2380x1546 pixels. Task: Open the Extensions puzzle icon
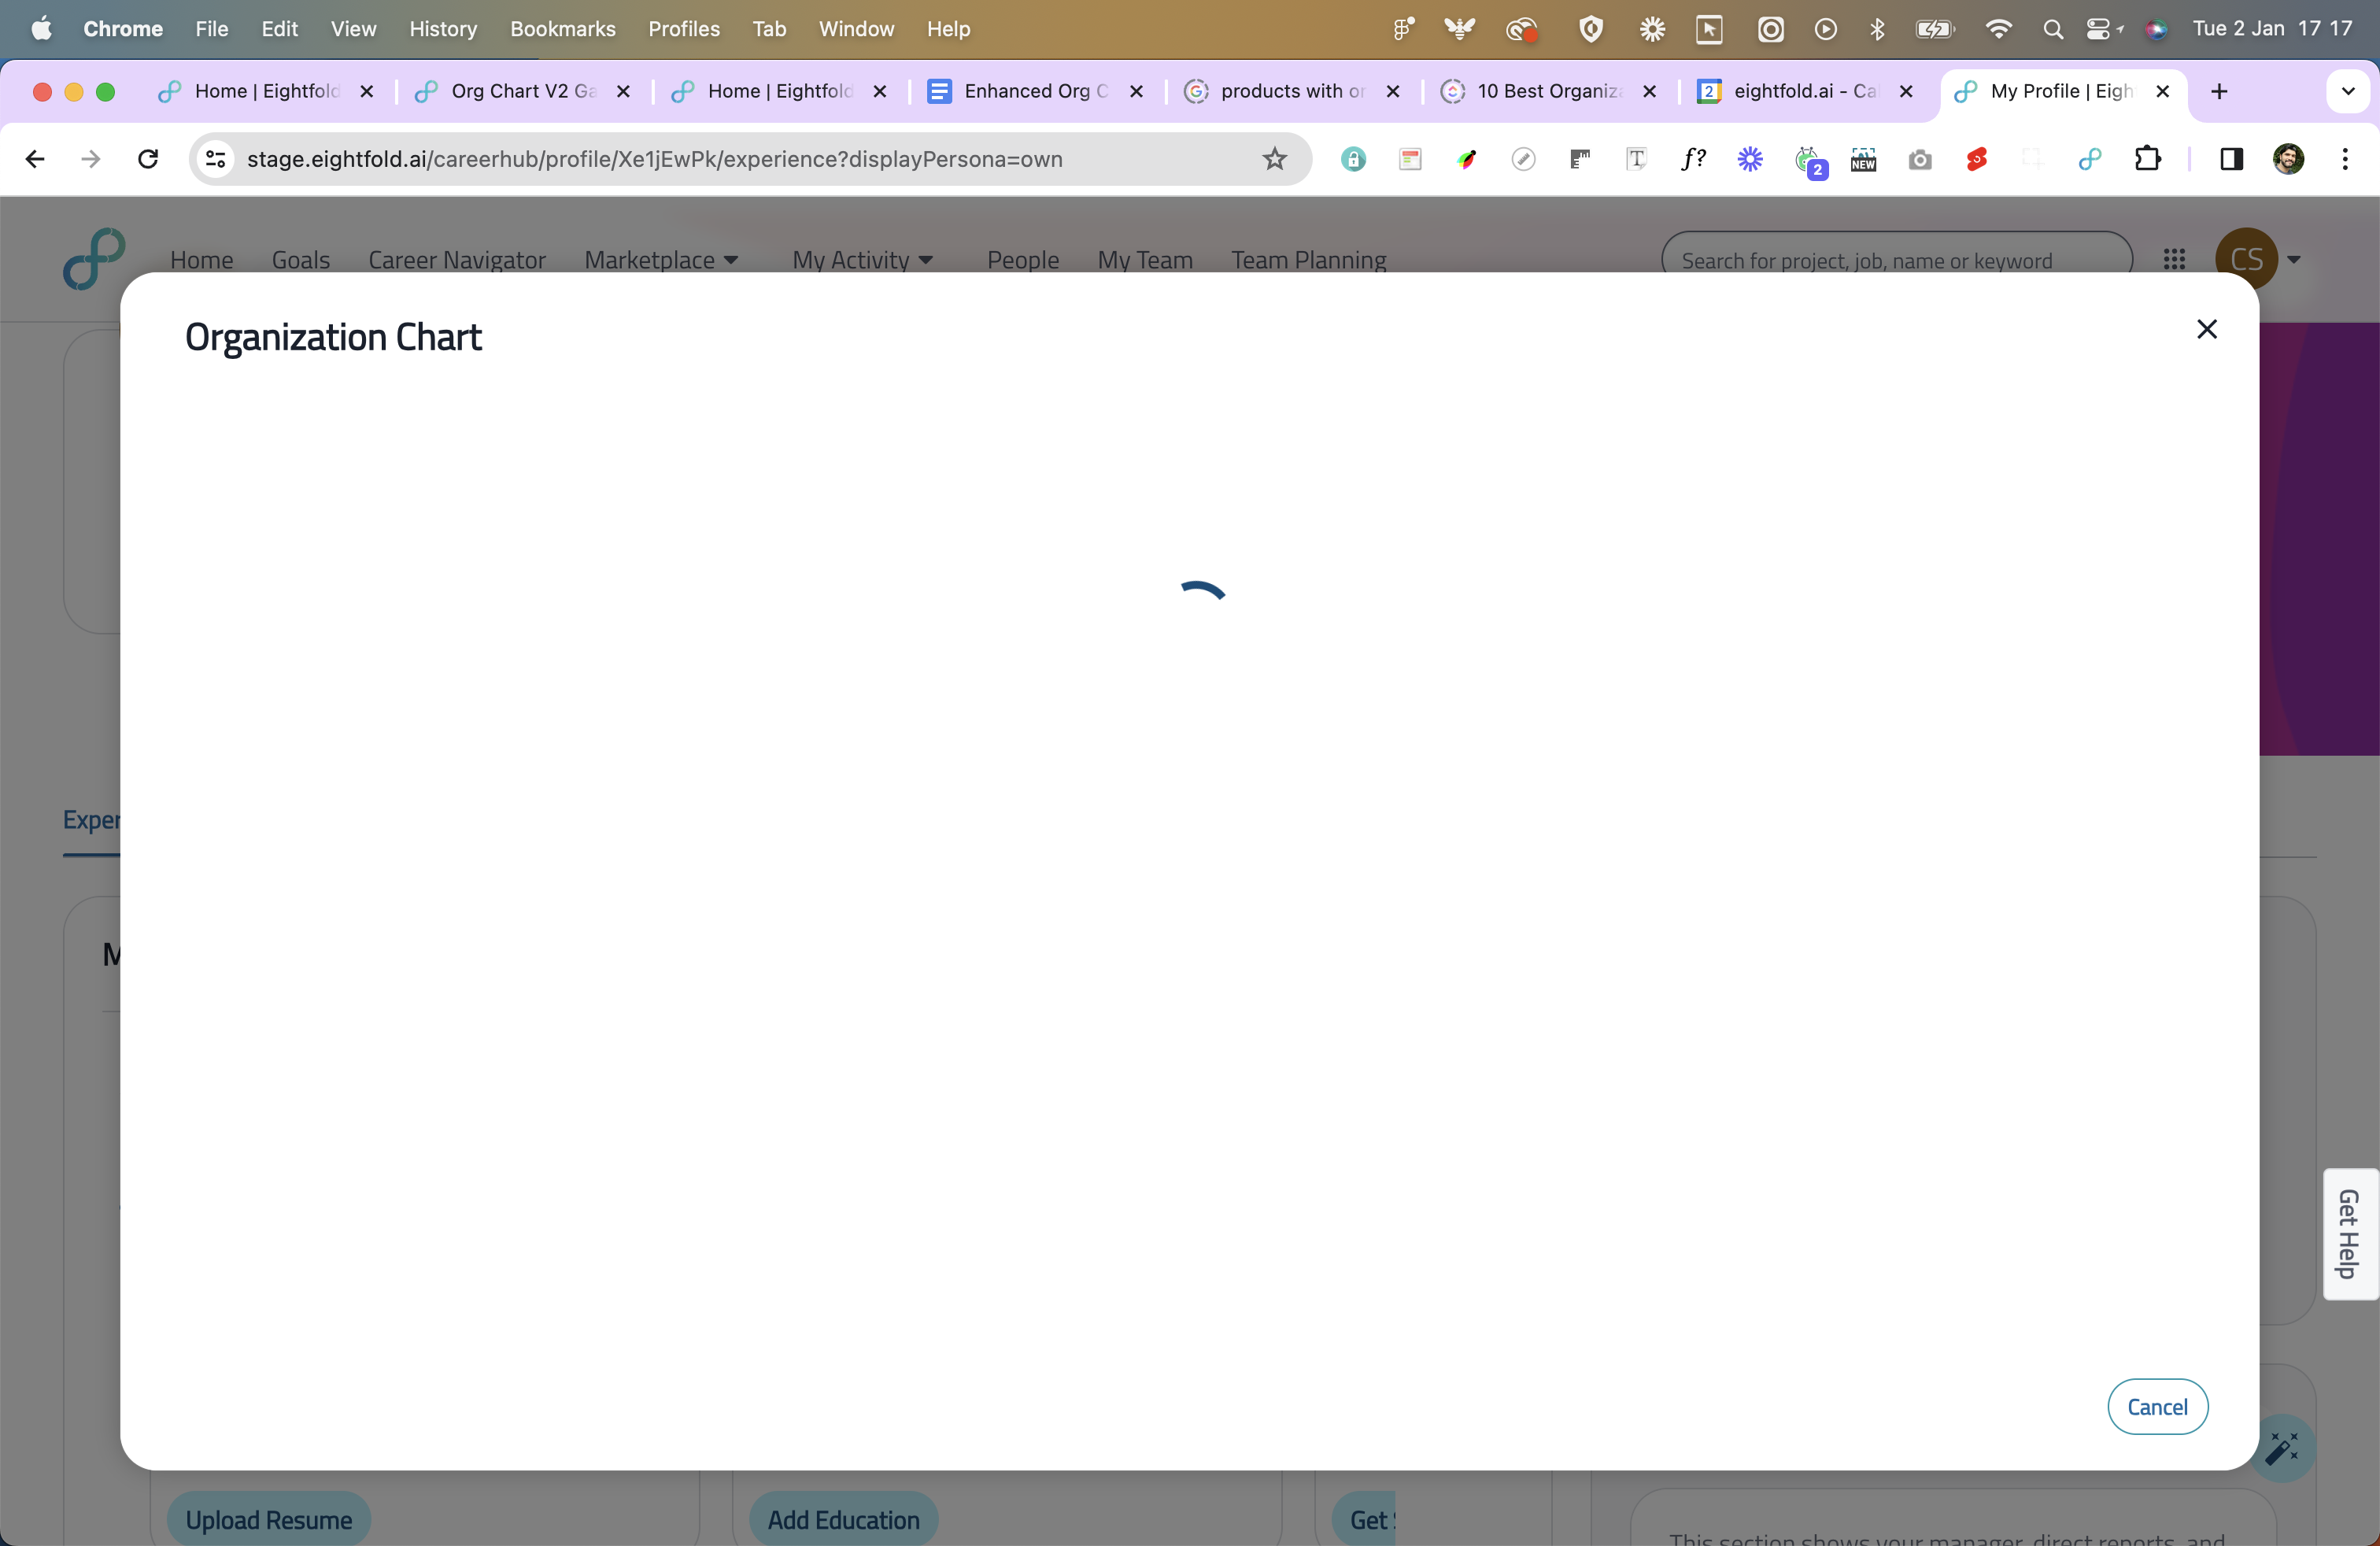pos(2148,159)
